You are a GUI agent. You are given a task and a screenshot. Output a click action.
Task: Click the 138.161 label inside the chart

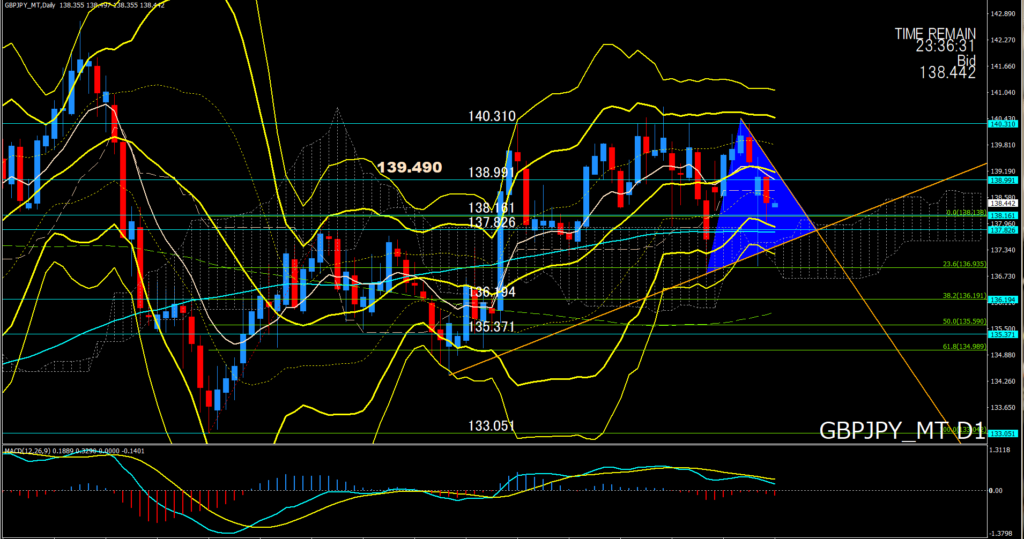click(492, 208)
